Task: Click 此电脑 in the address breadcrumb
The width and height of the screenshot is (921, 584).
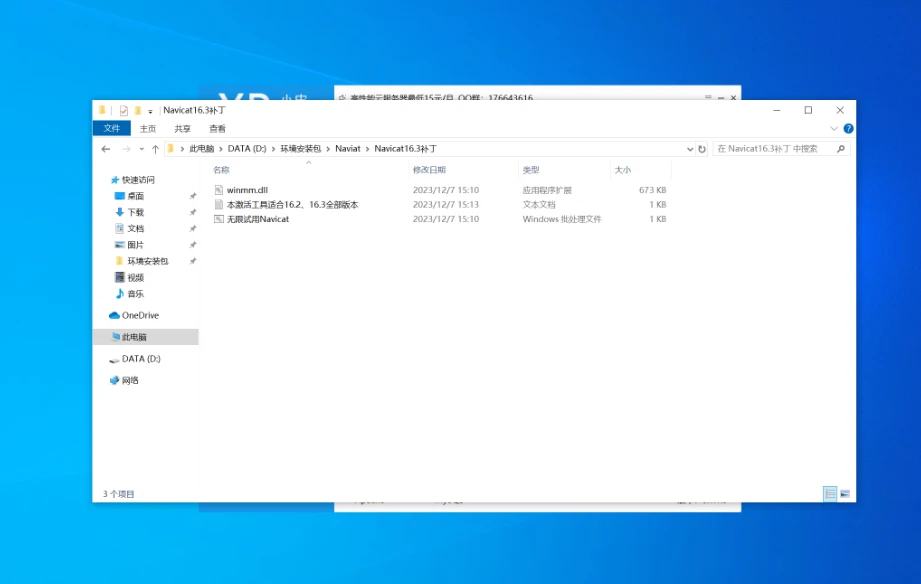Action: point(201,149)
